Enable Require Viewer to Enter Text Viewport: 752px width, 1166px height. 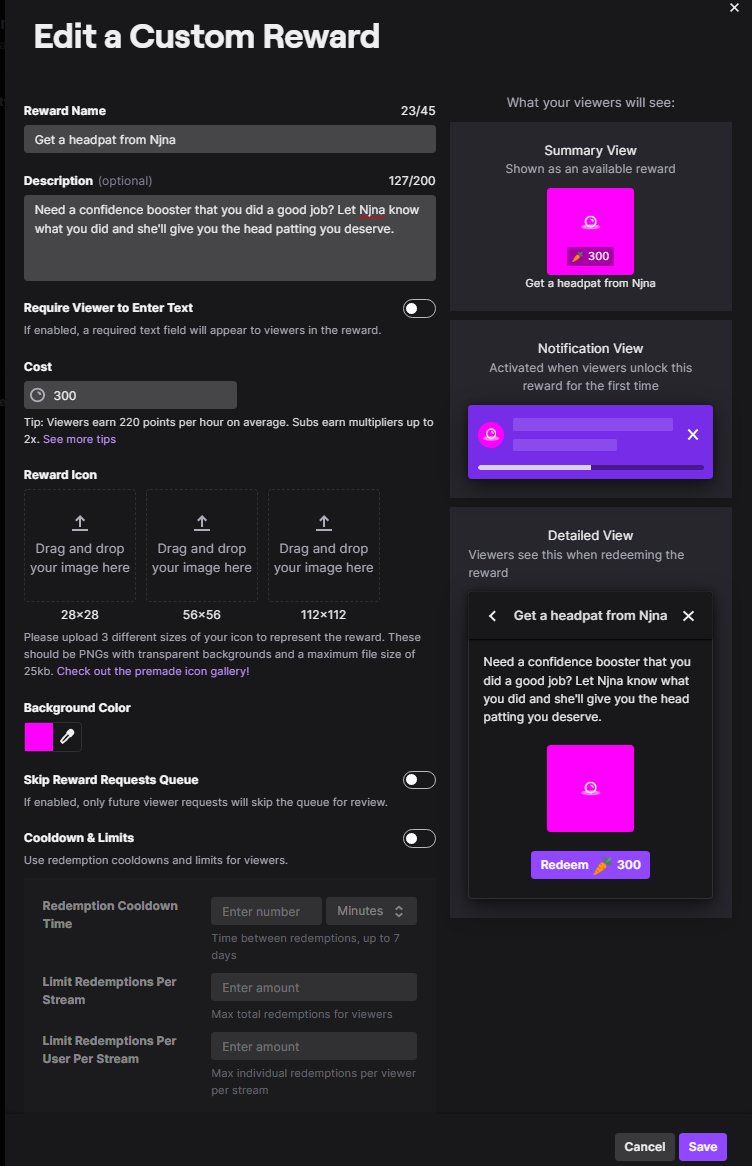click(x=419, y=308)
